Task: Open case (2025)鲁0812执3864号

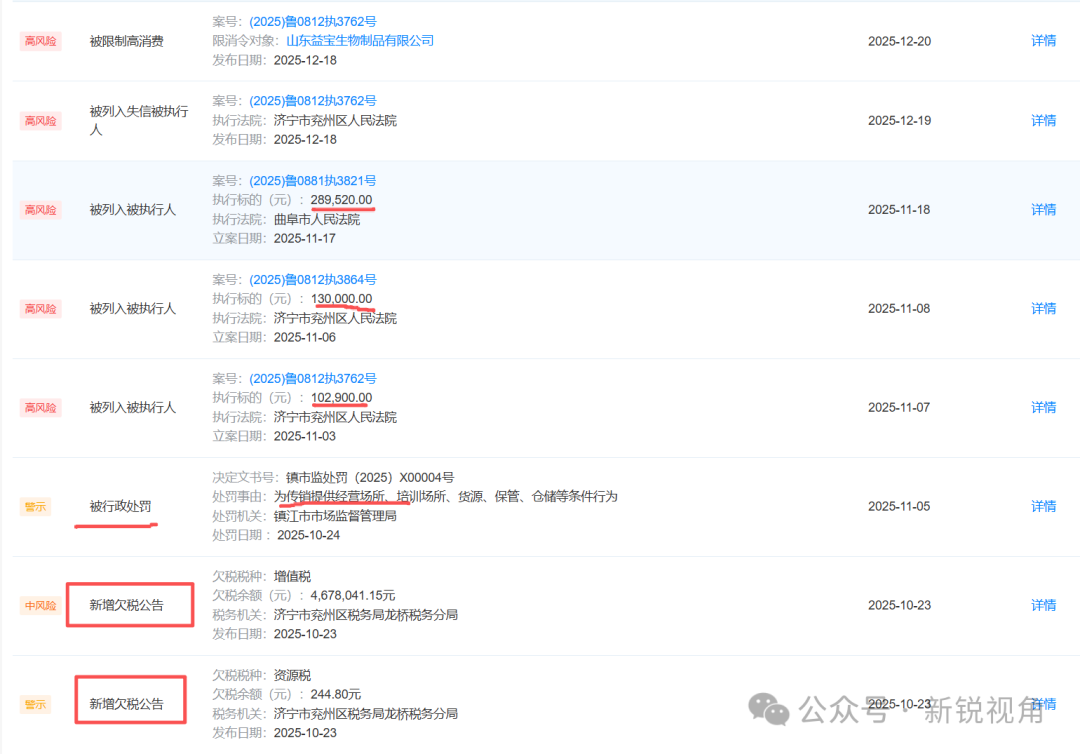Action: pos(312,280)
